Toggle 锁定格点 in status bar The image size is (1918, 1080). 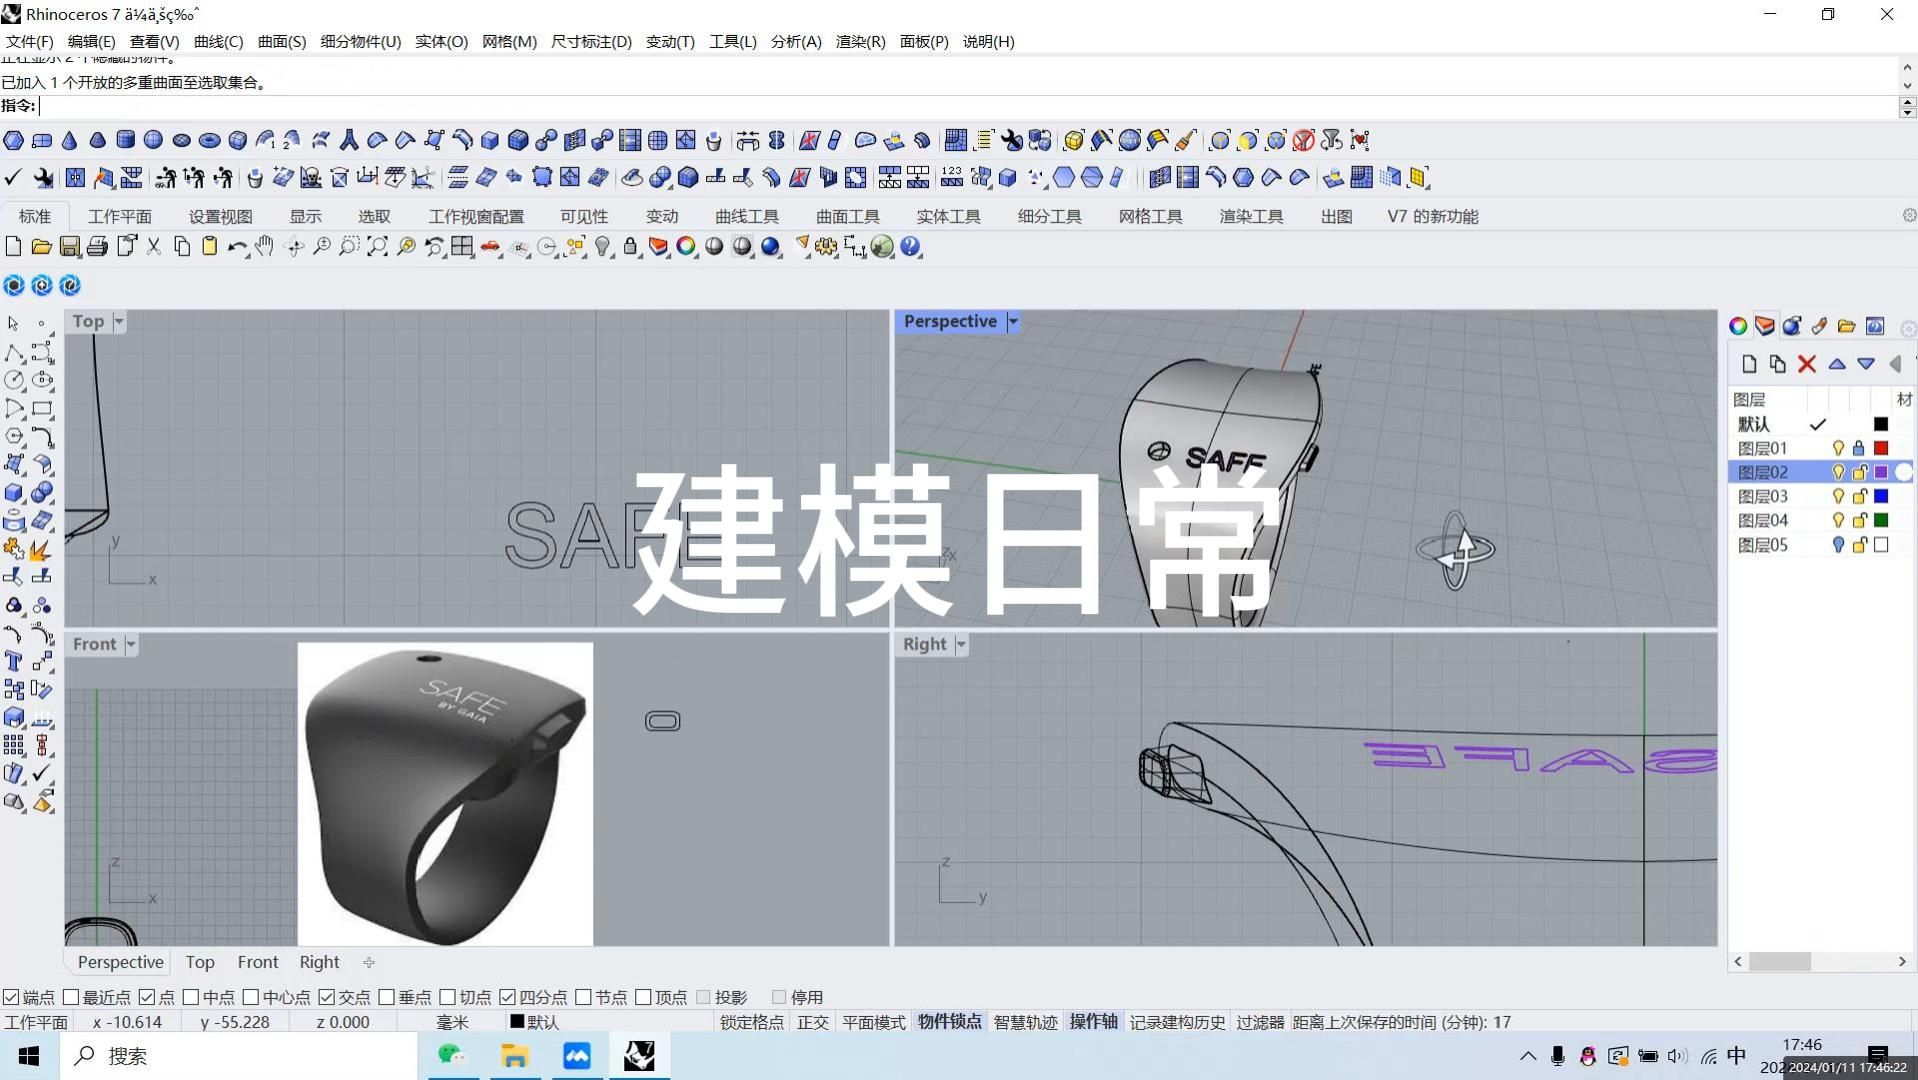[752, 1022]
